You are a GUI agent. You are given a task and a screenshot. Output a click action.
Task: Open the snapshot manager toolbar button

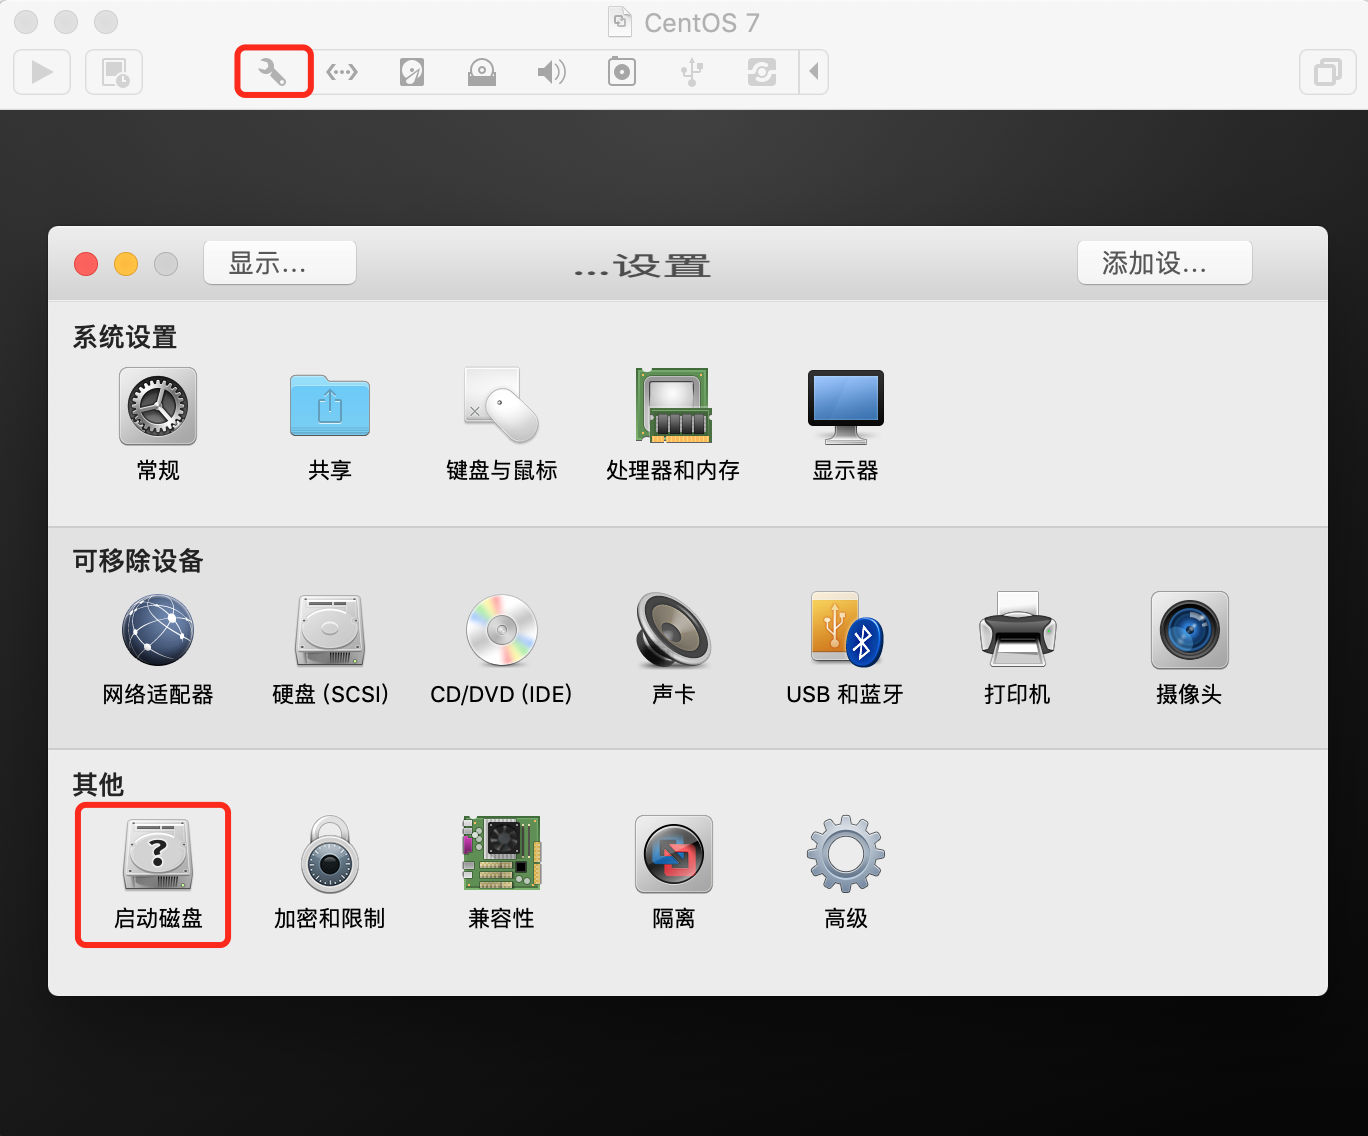(x=114, y=72)
